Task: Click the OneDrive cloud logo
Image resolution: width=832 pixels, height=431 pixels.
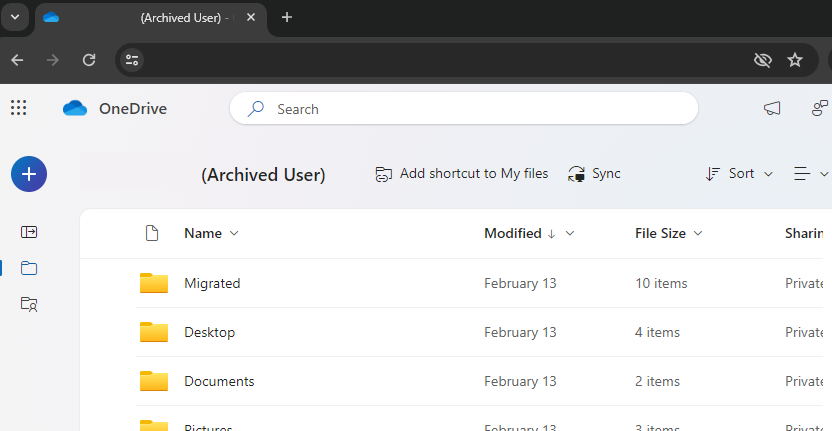Action: (75, 108)
